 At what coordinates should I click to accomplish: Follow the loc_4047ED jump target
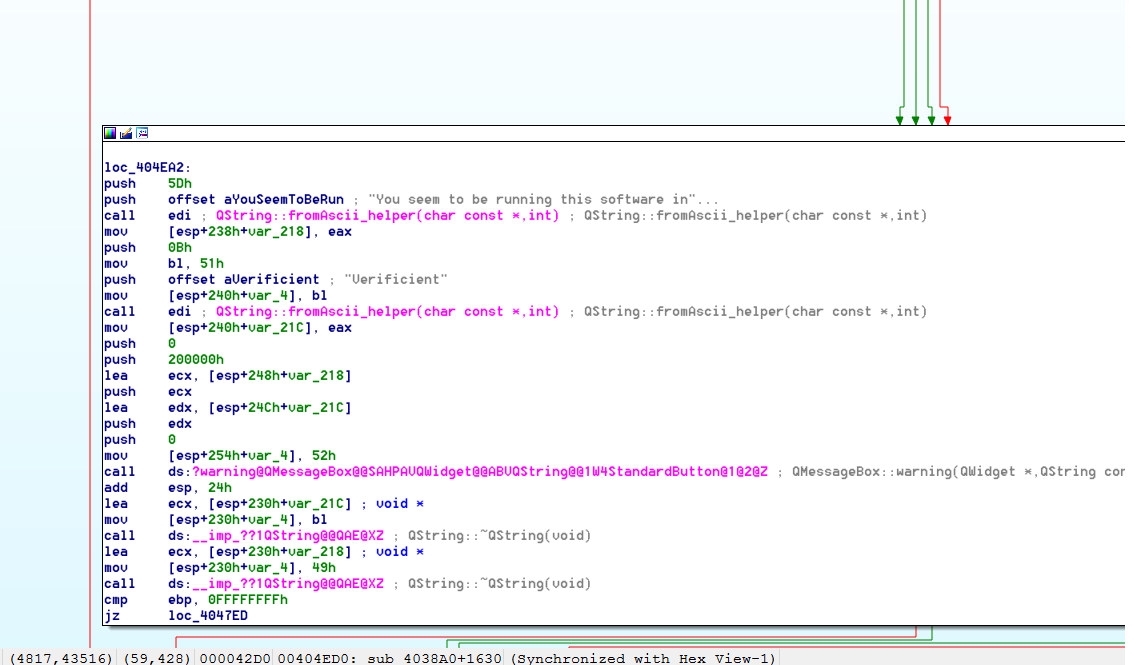coord(208,618)
